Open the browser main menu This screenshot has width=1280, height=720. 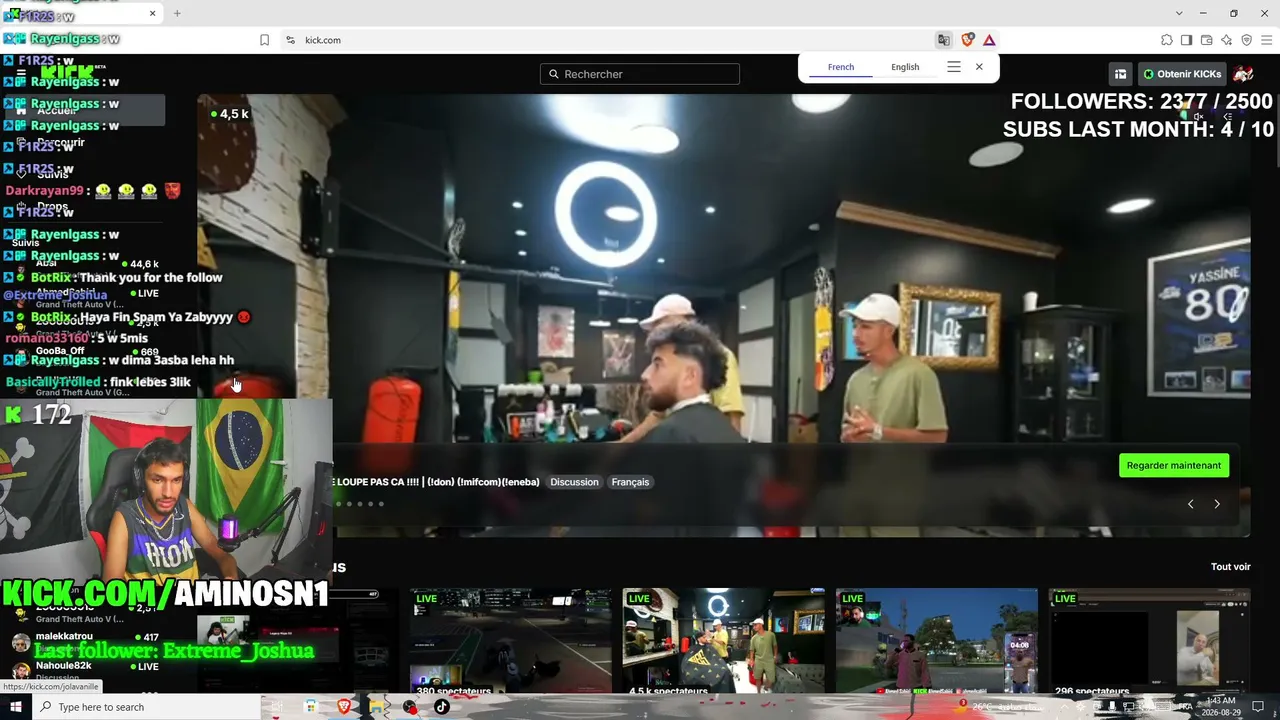1267,40
